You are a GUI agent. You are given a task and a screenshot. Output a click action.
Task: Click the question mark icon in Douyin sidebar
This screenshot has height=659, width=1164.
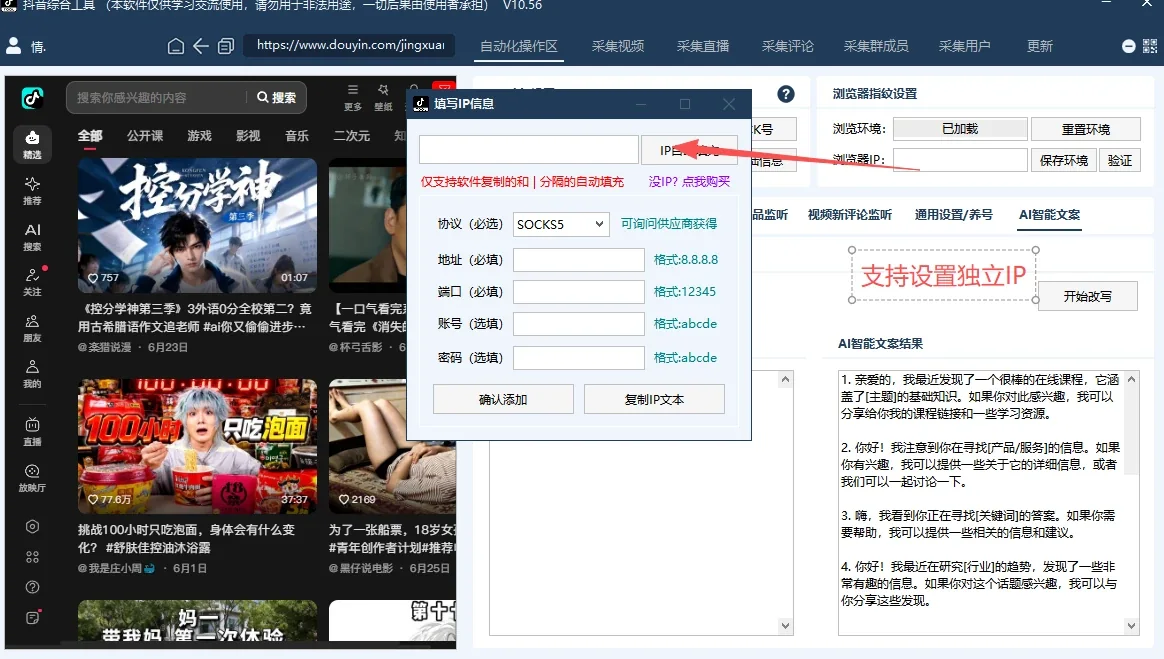pos(32,587)
